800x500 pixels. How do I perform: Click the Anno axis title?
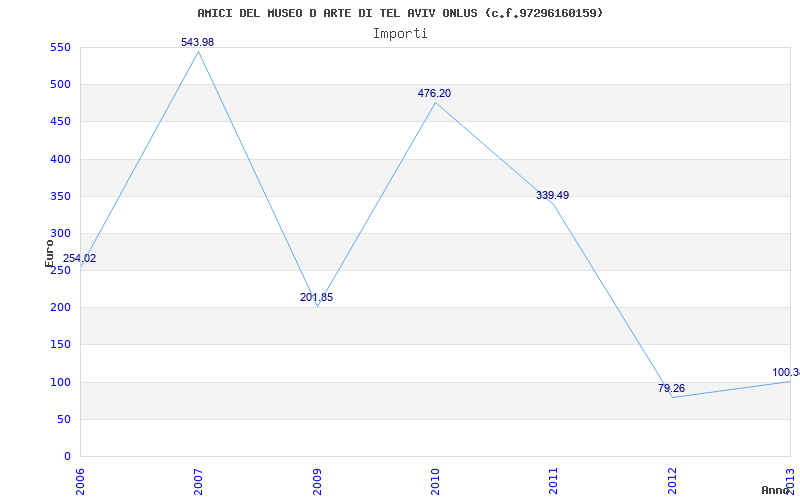tap(776, 490)
